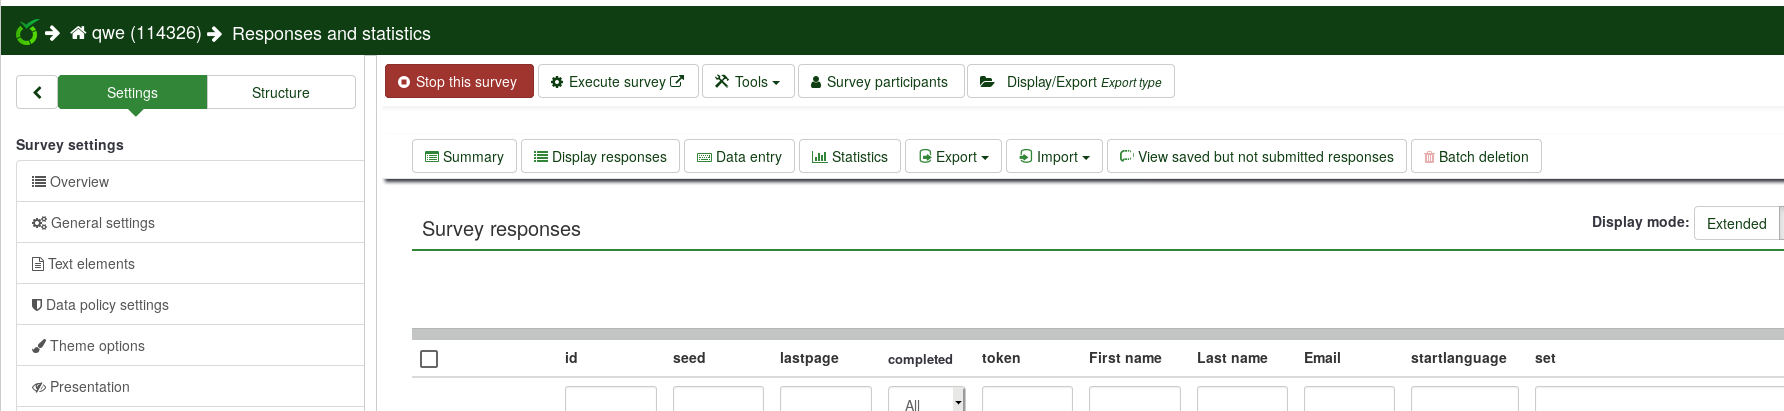Viewport: 1784px width, 411px height.
Task: Toggle the select-all responses checkbox
Action: [429, 359]
